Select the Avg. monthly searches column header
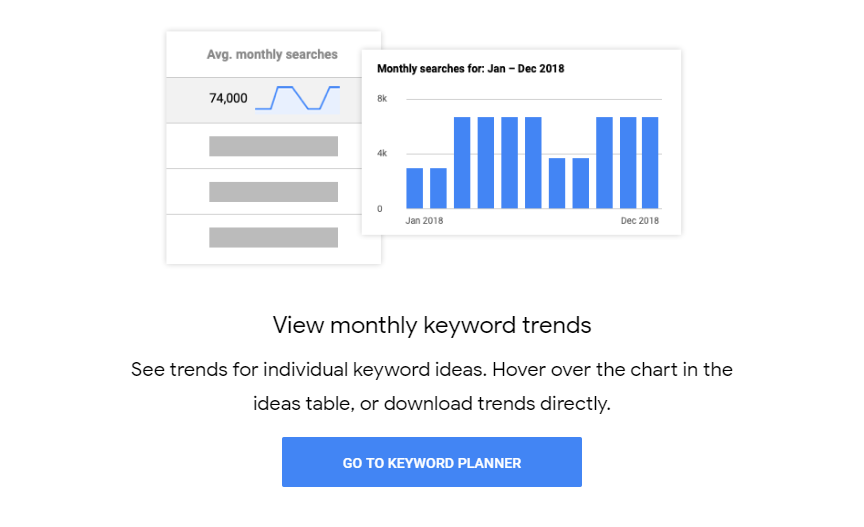The height and width of the screenshot is (527, 864). pos(272,54)
